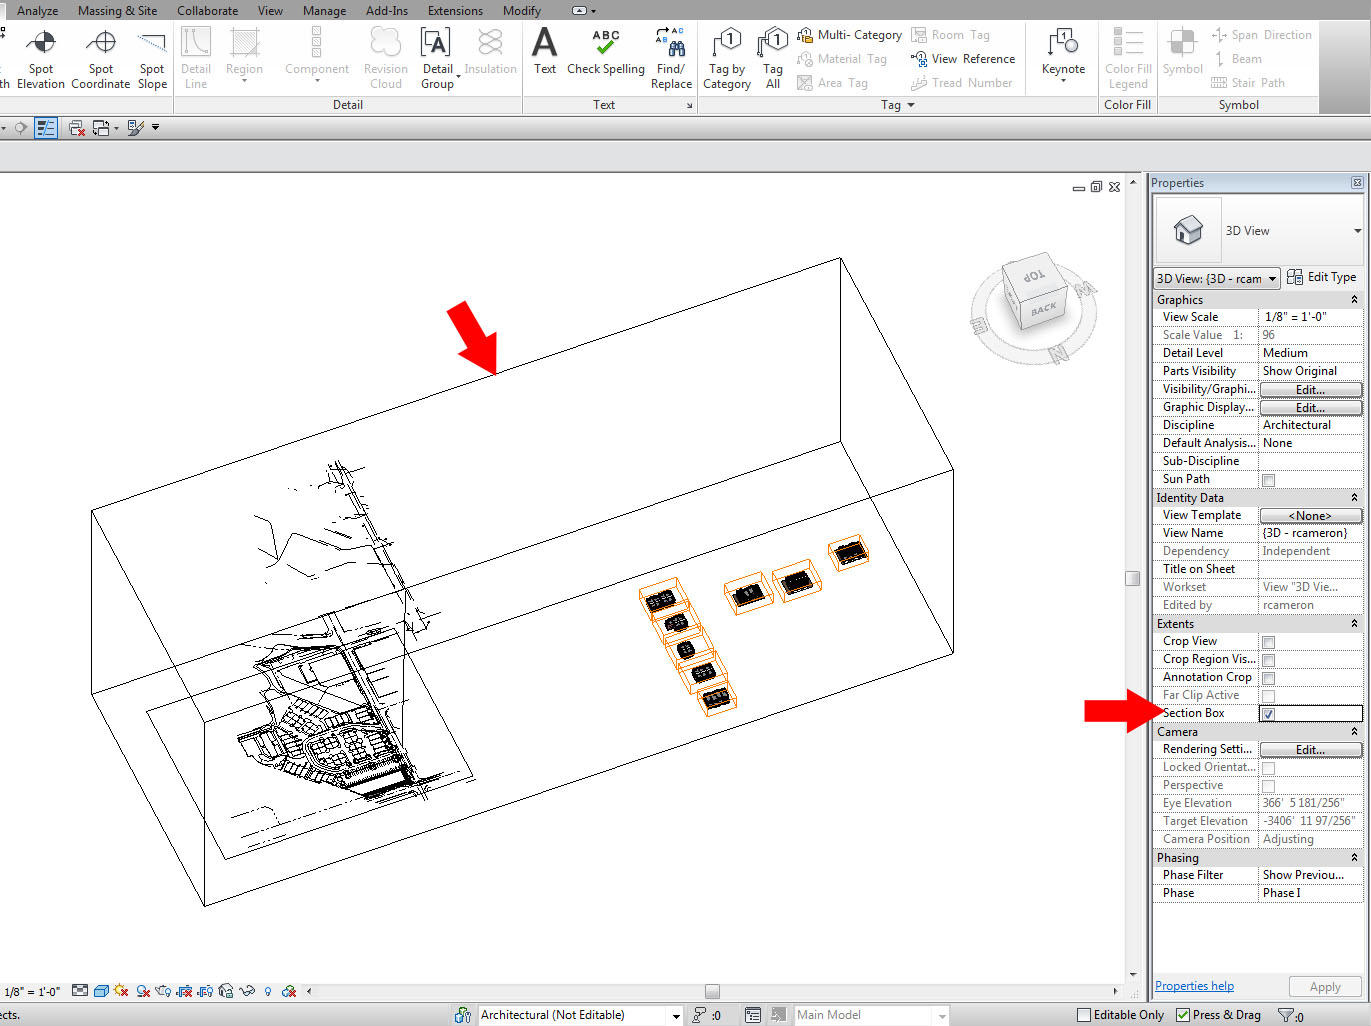Image resolution: width=1371 pixels, height=1026 pixels.
Task: Choose the Insulation detail tool
Action: coord(490,52)
